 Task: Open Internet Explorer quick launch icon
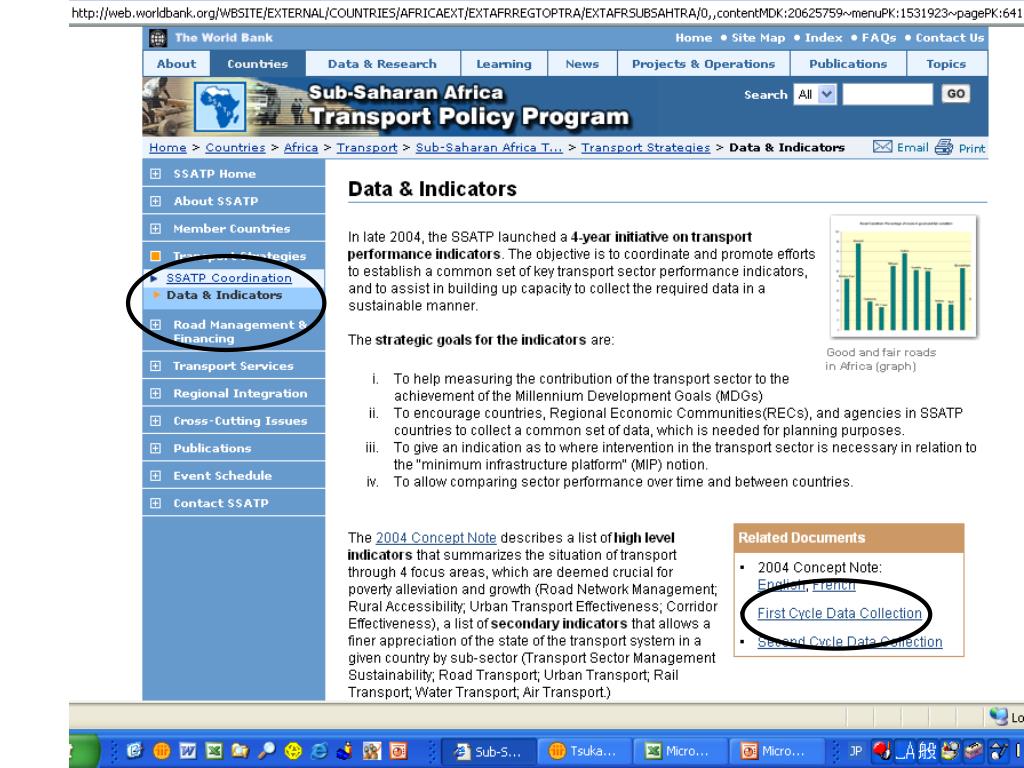tap(319, 751)
